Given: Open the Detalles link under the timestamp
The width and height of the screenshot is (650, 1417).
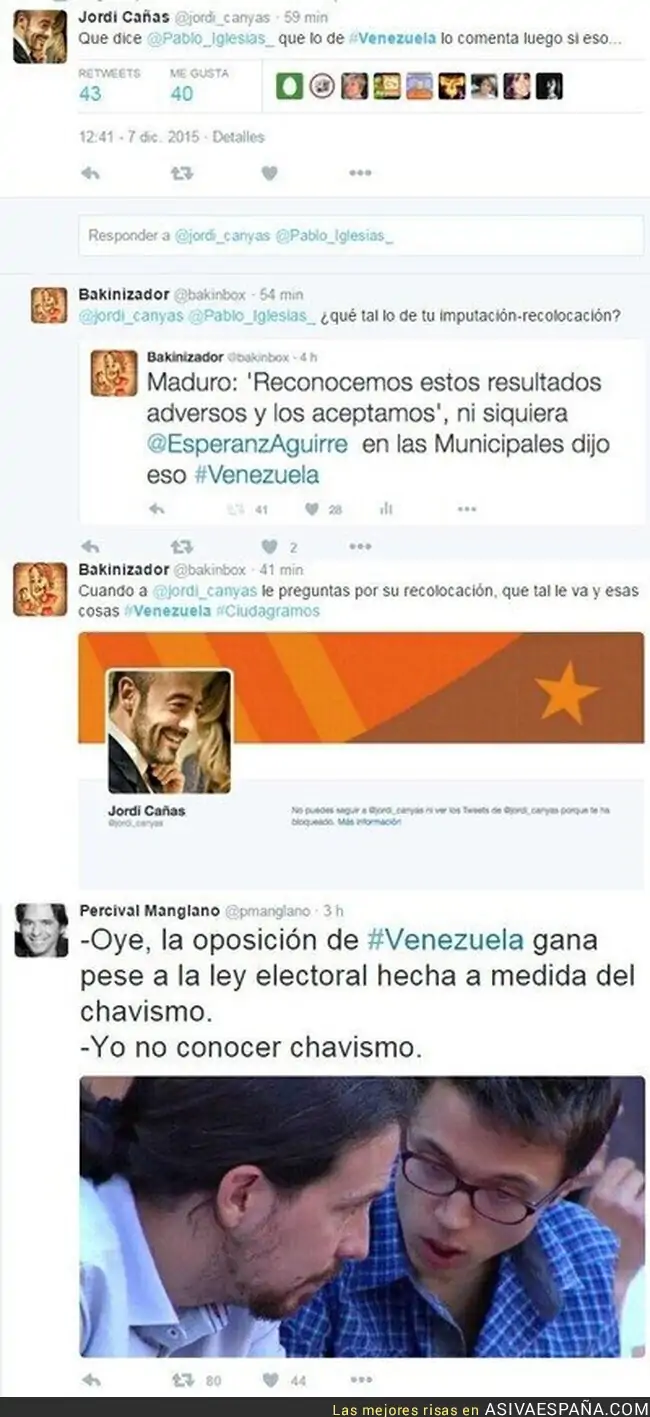Looking at the screenshot, I should 239,137.
